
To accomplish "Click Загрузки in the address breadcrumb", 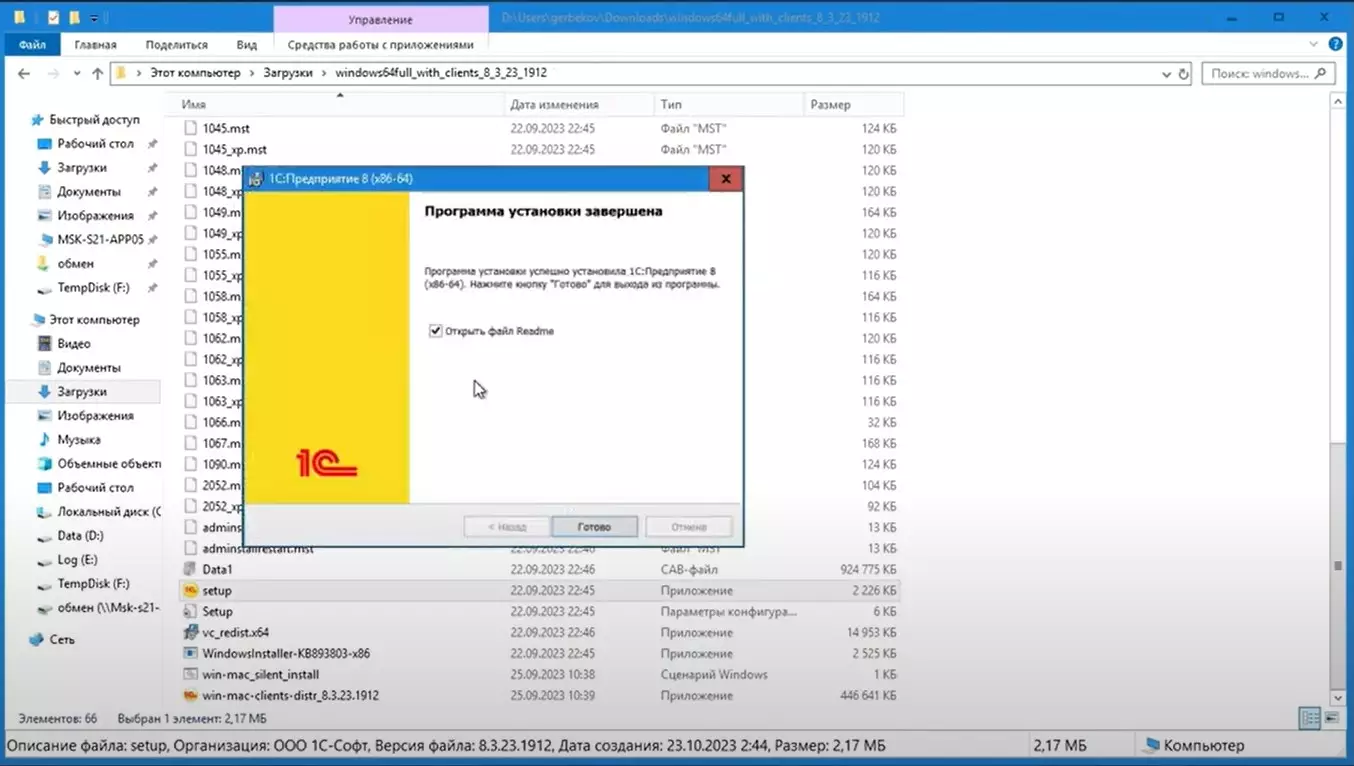I will [288, 73].
